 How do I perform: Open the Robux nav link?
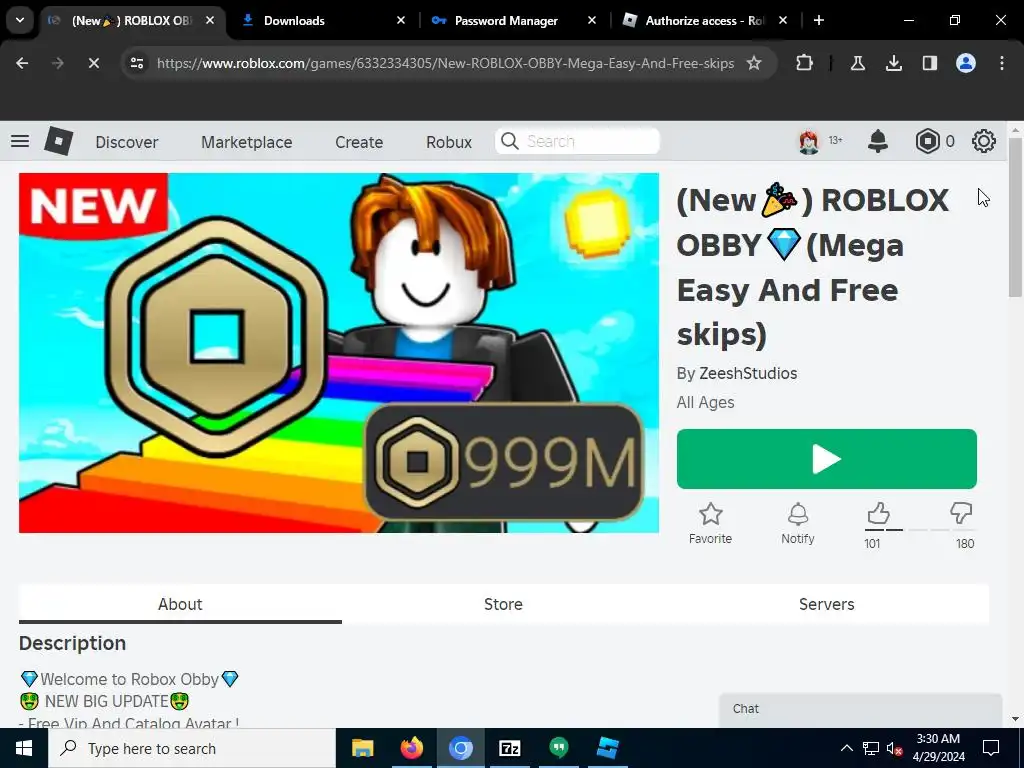(x=449, y=142)
